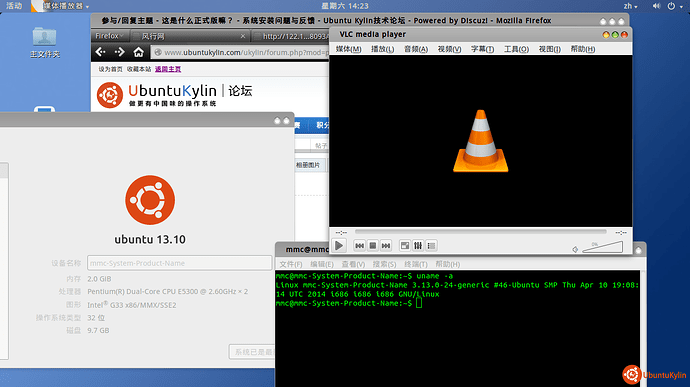Click the 32 位 OS type value

96,317
